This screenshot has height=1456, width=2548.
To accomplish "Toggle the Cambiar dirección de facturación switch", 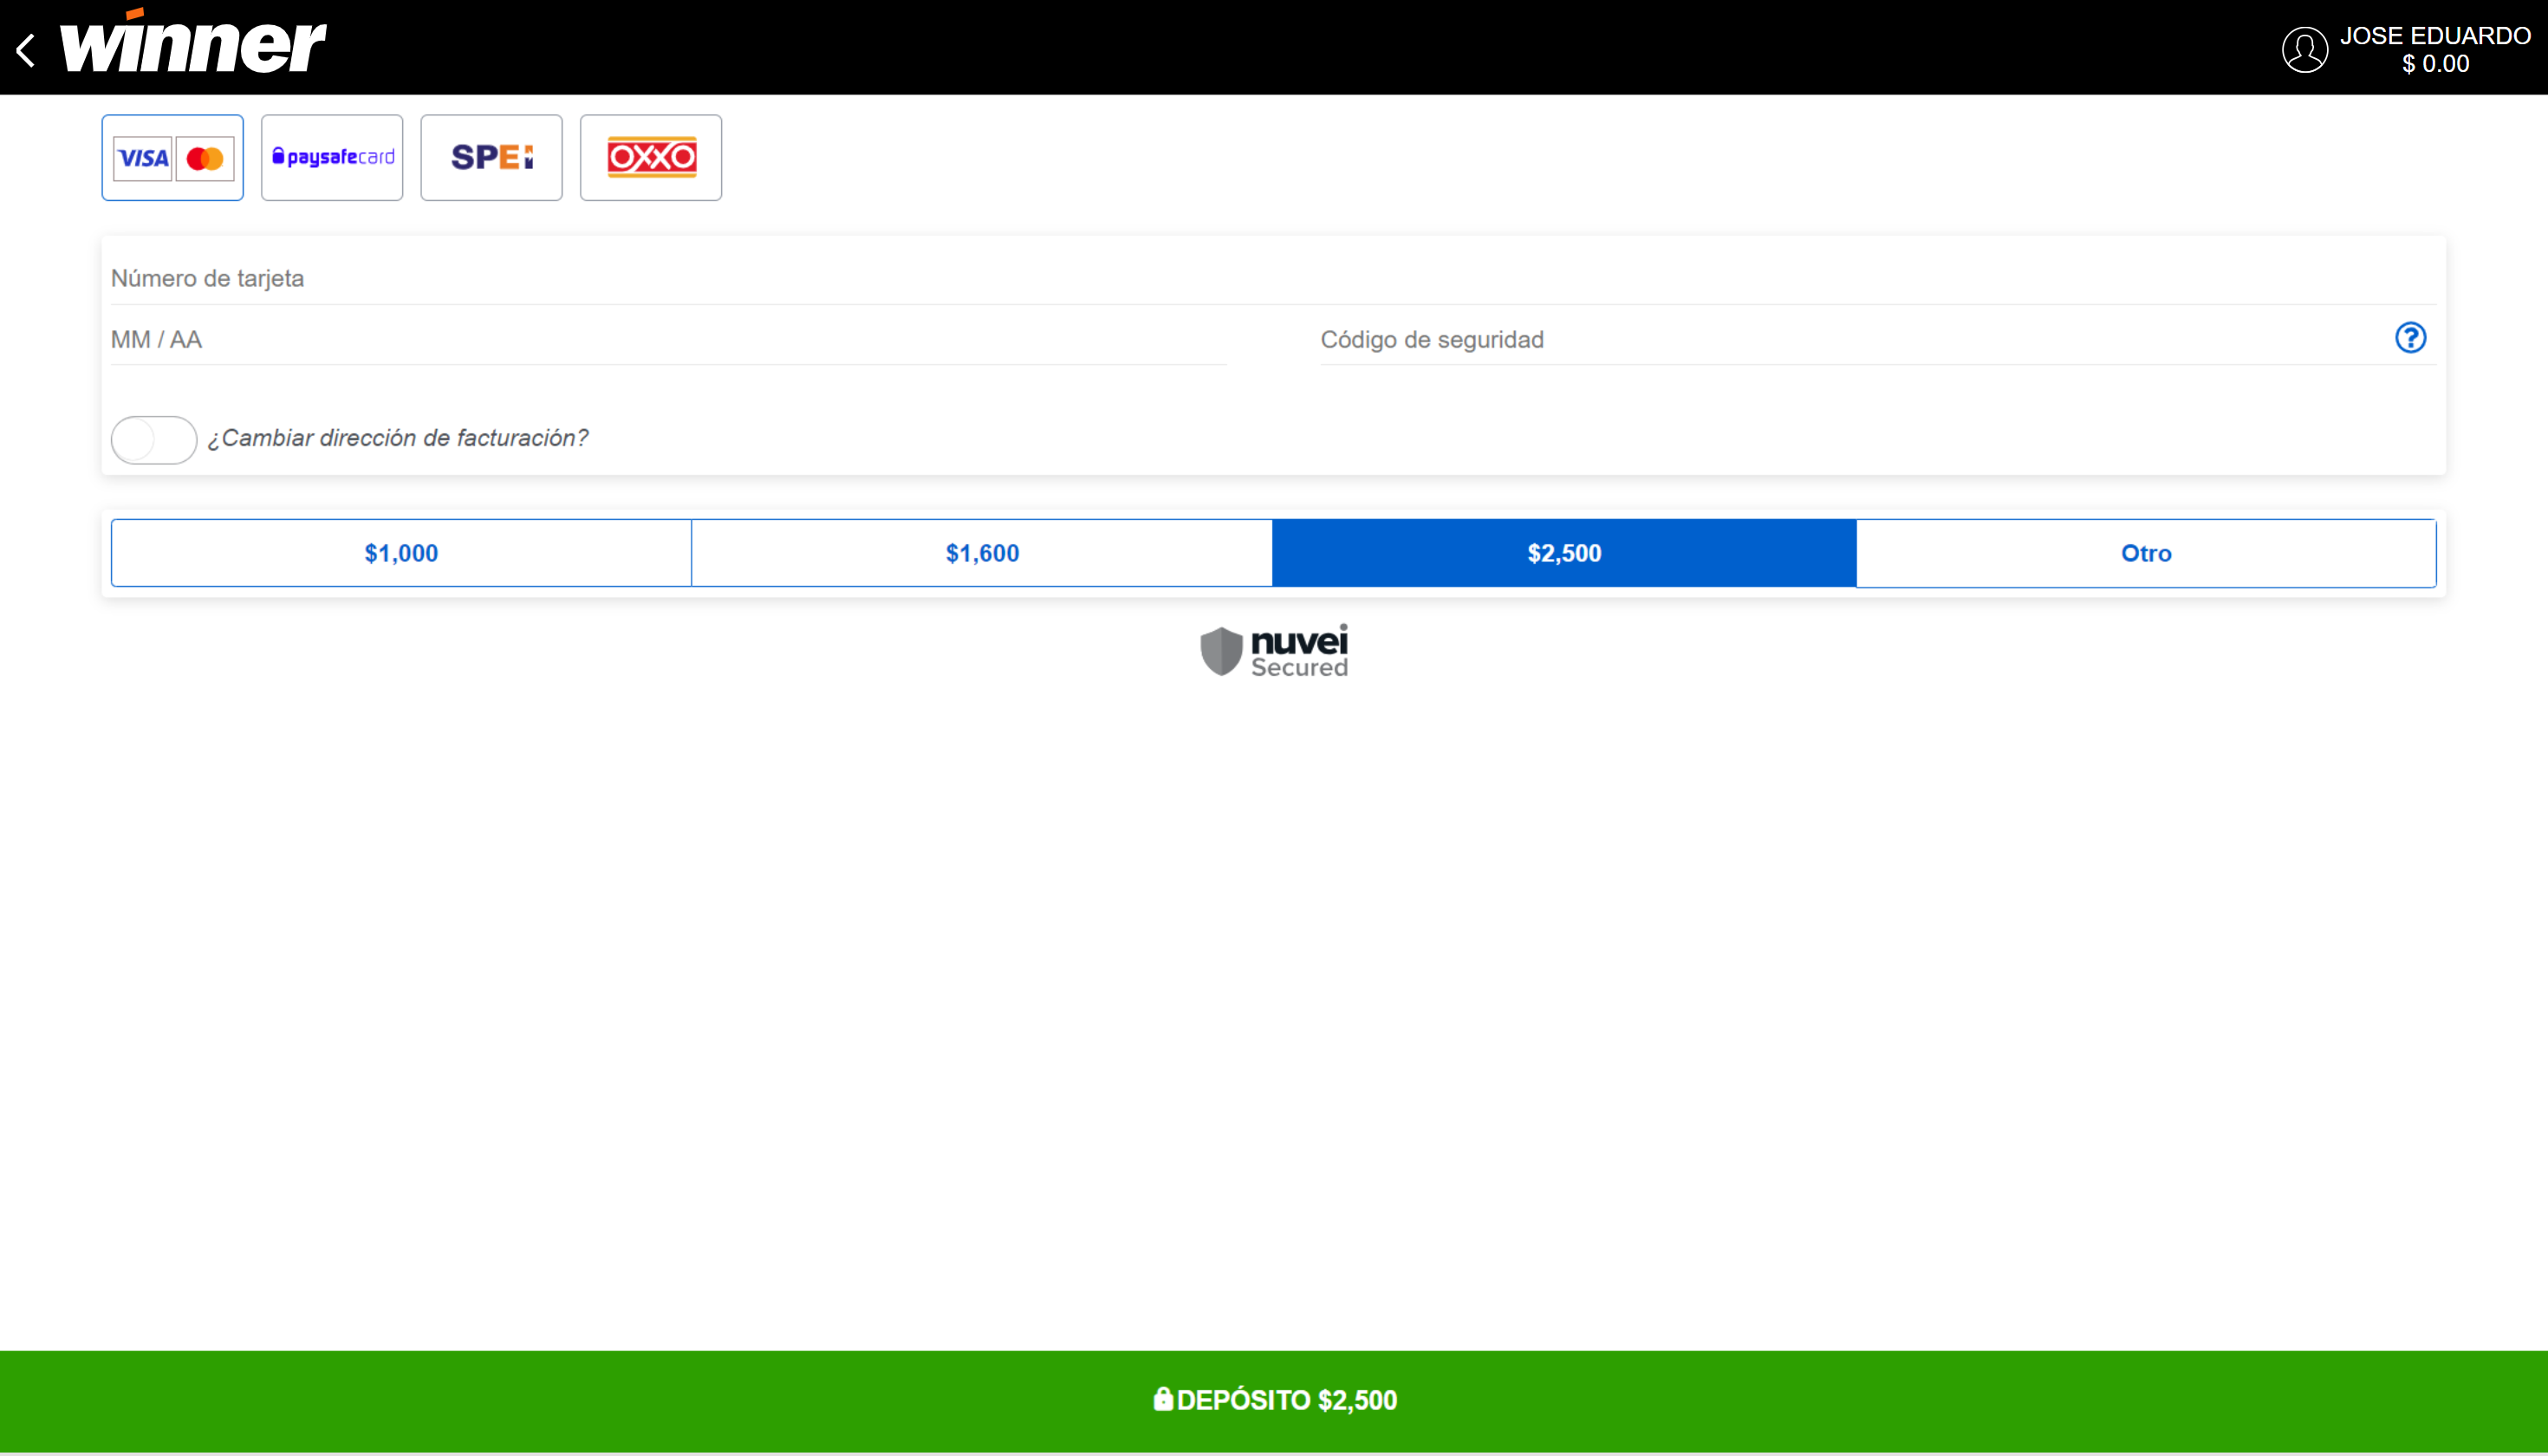I will [154, 440].
